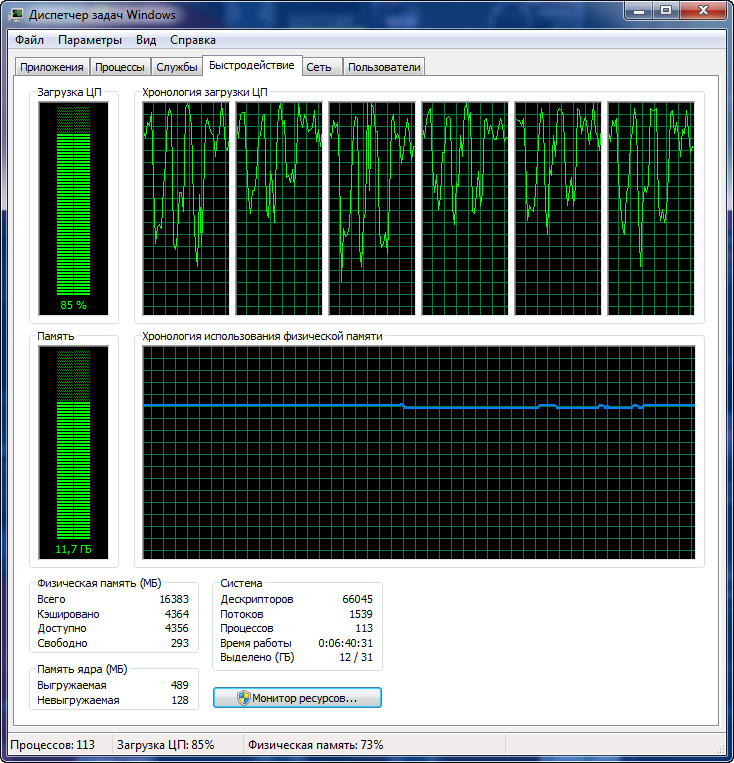
Task: Click the Загрузка ЦП group label
Action: (x=69, y=92)
